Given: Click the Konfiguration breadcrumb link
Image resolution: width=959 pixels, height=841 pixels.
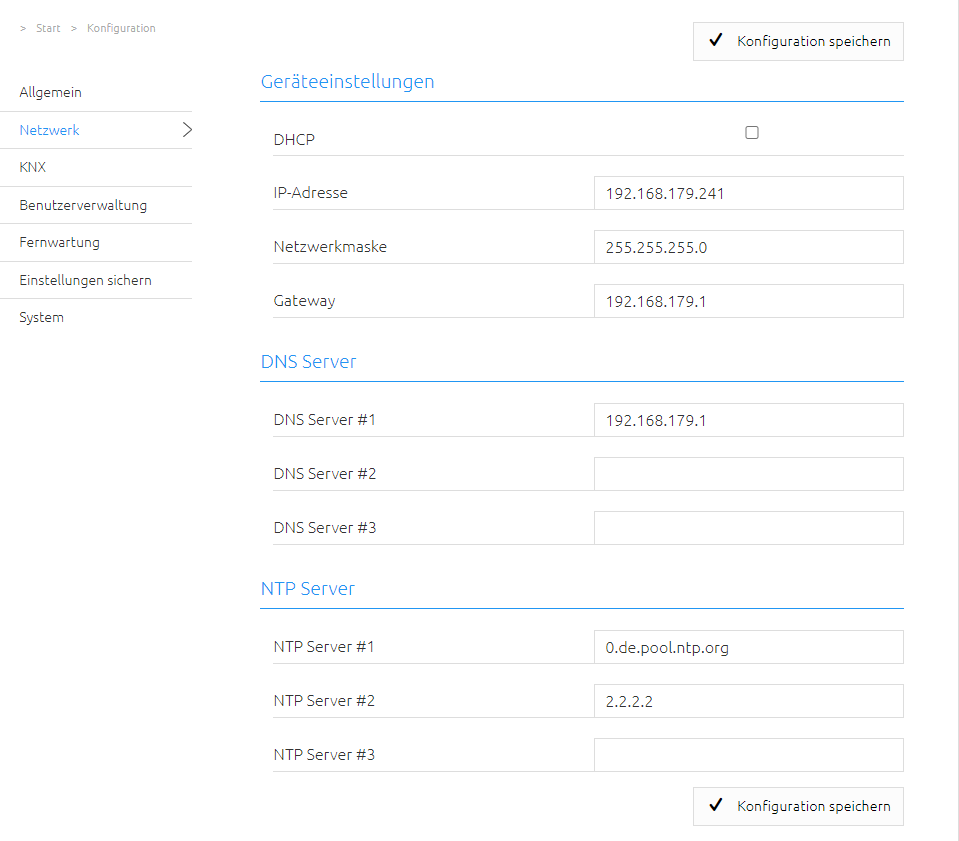Looking at the screenshot, I should (121, 28).
